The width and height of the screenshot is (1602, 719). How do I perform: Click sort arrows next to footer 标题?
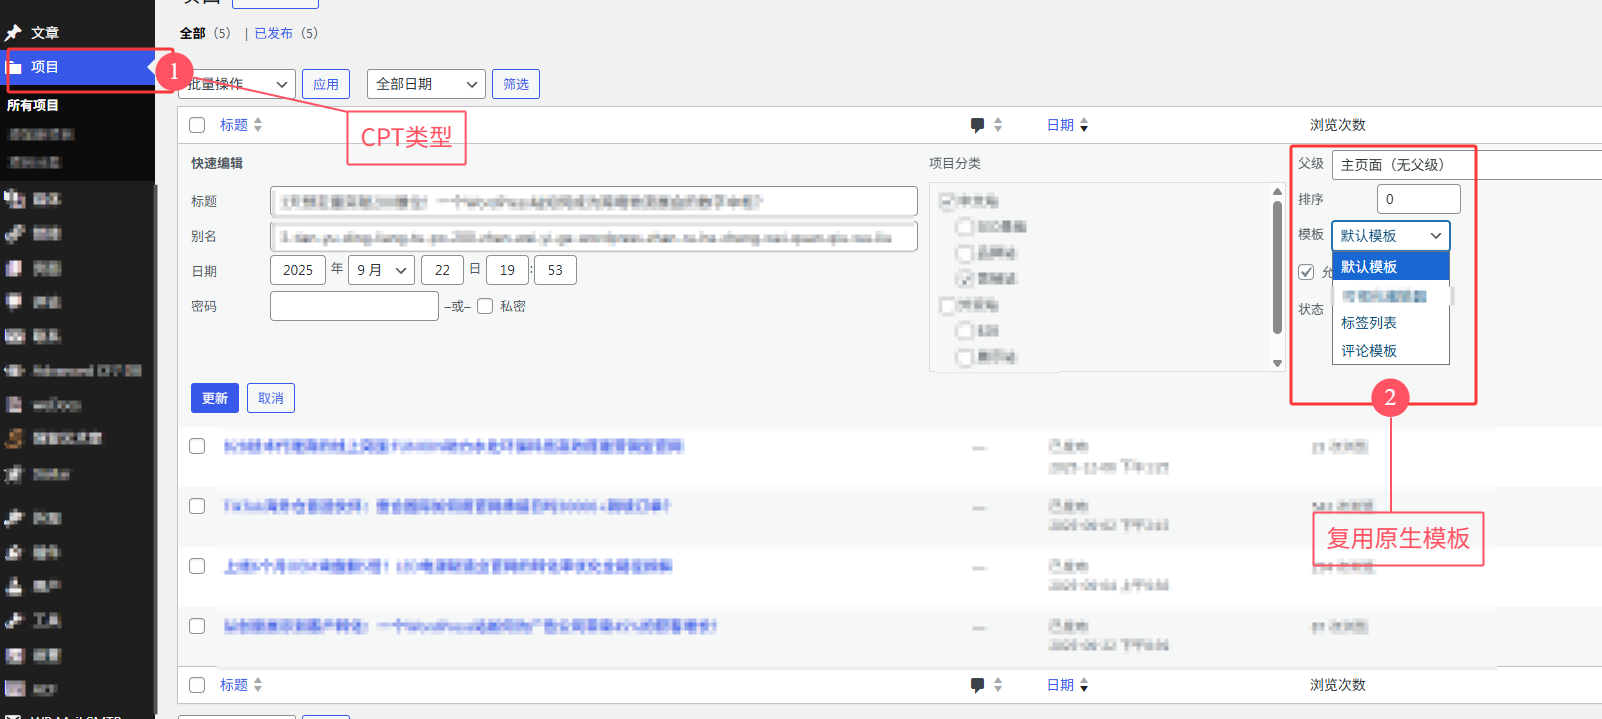tap(258, 685)
